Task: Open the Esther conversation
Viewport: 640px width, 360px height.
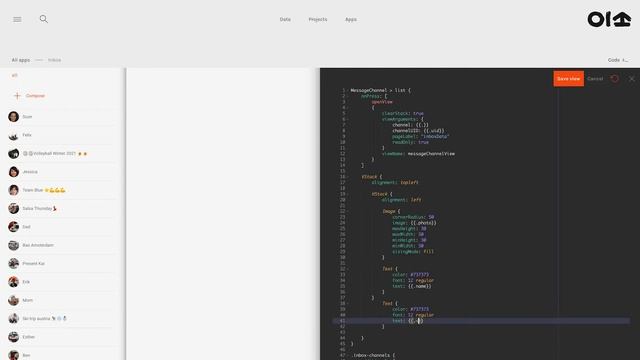Action: [62, 337]
